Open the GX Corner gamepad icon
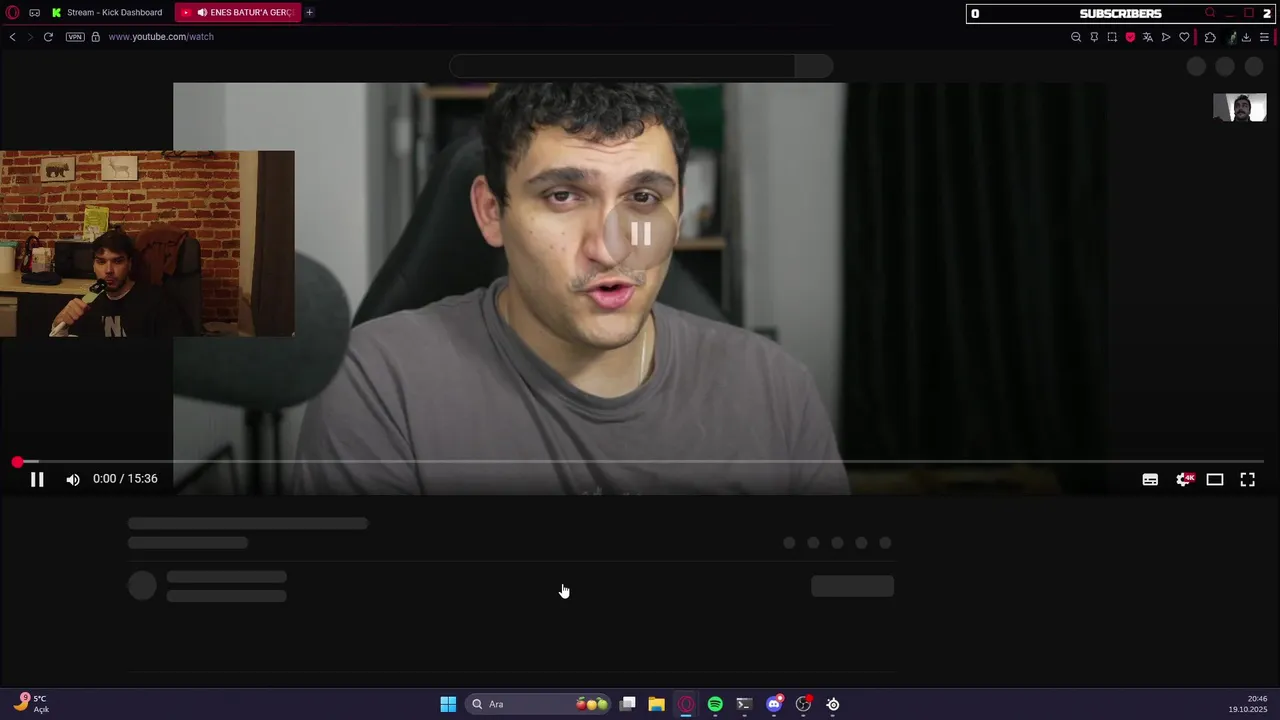 (35, 13)
